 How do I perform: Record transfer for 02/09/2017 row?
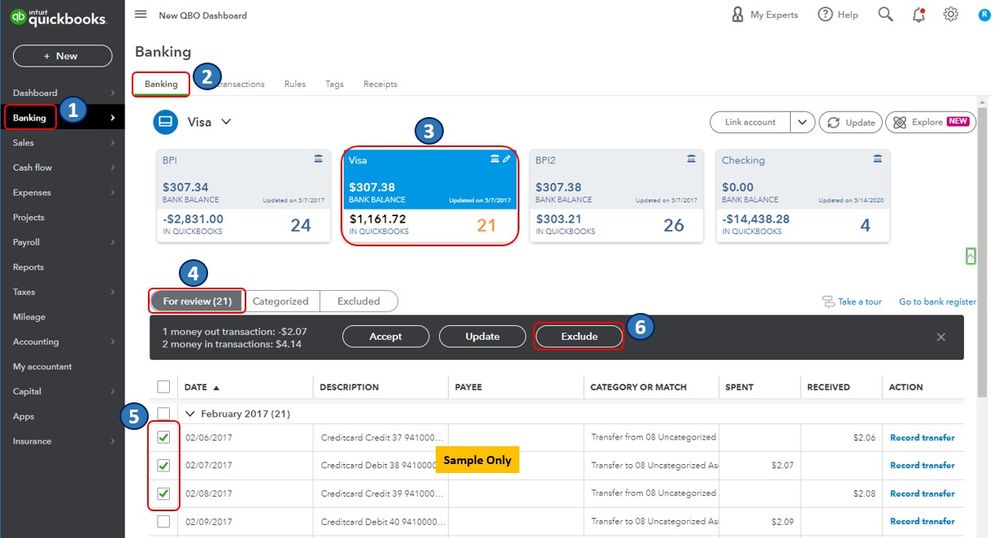pyautogui.click(x=922, y=521)
